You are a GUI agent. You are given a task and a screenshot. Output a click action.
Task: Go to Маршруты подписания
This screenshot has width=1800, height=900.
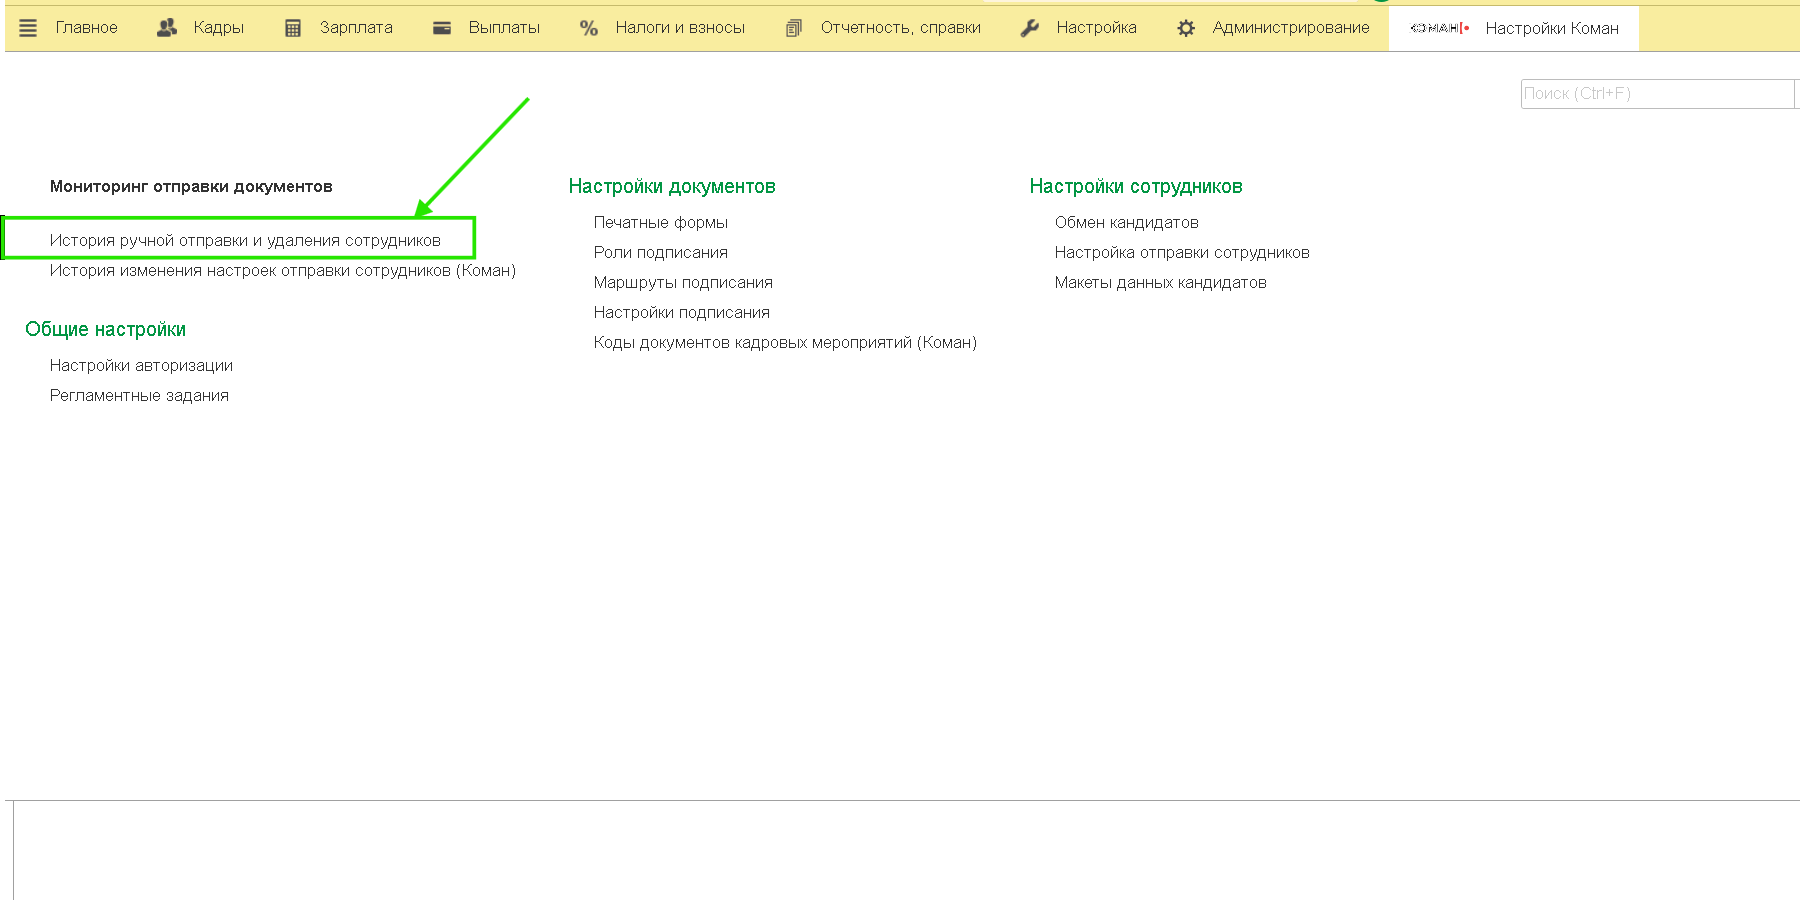click(682, 282)
